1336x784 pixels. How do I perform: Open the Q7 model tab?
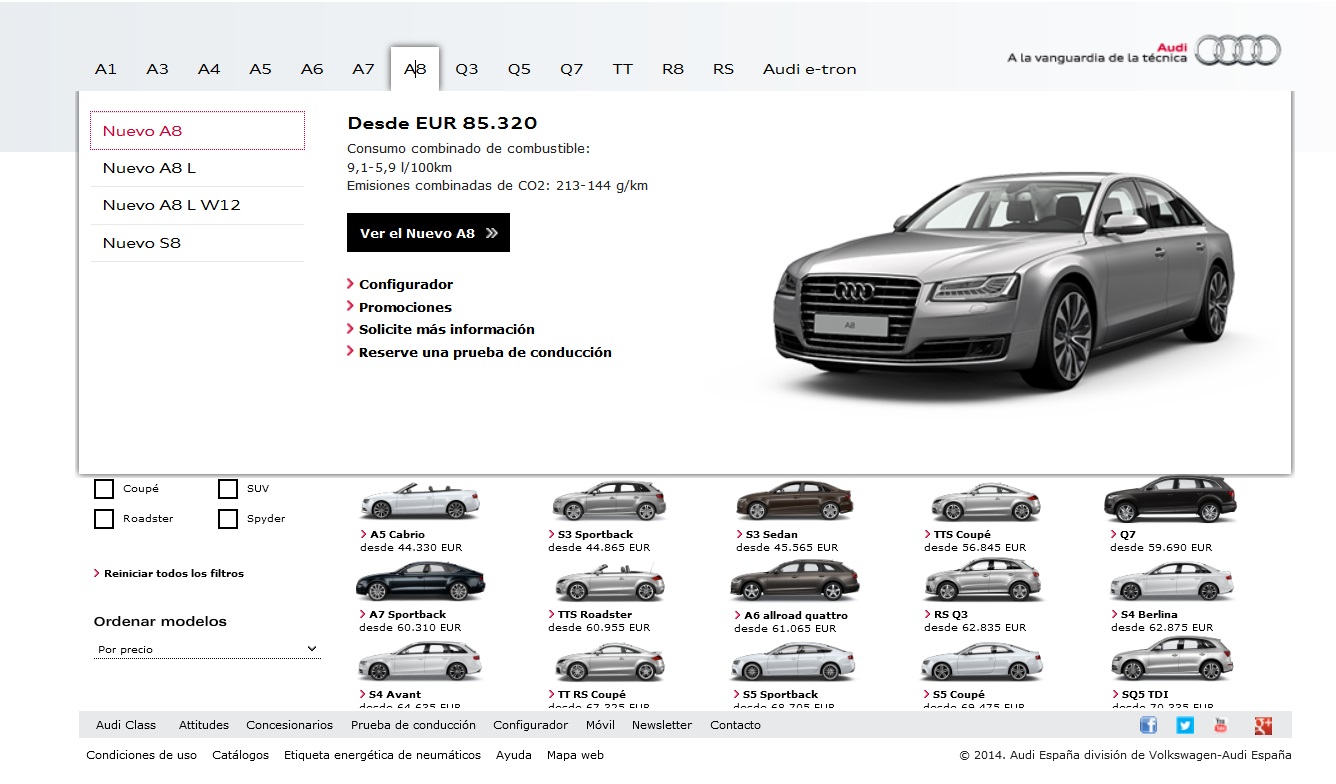[571, 69]
